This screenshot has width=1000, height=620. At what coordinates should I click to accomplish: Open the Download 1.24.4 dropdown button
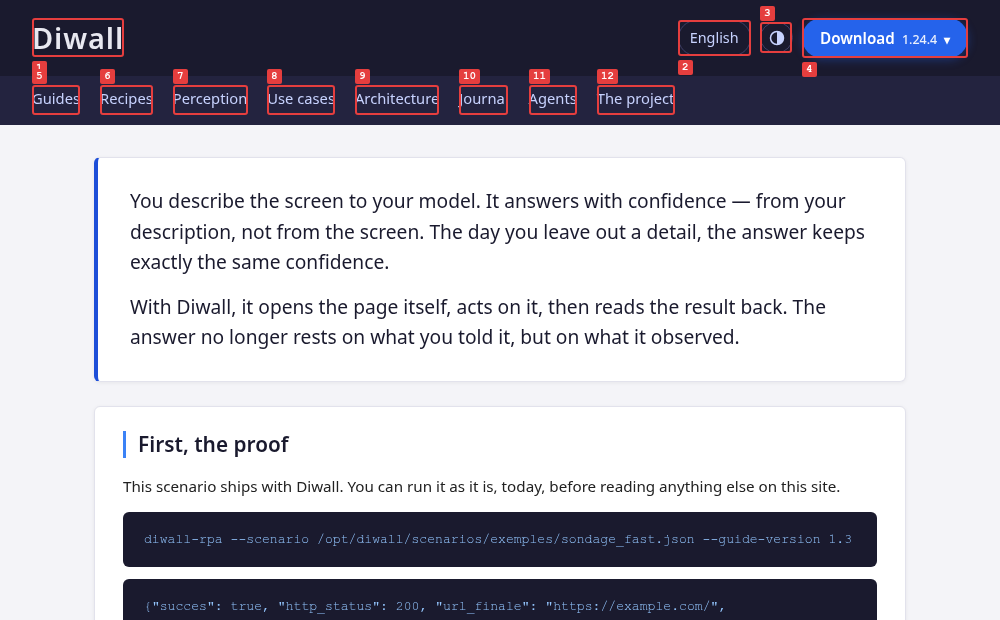[x=885, y=38]
